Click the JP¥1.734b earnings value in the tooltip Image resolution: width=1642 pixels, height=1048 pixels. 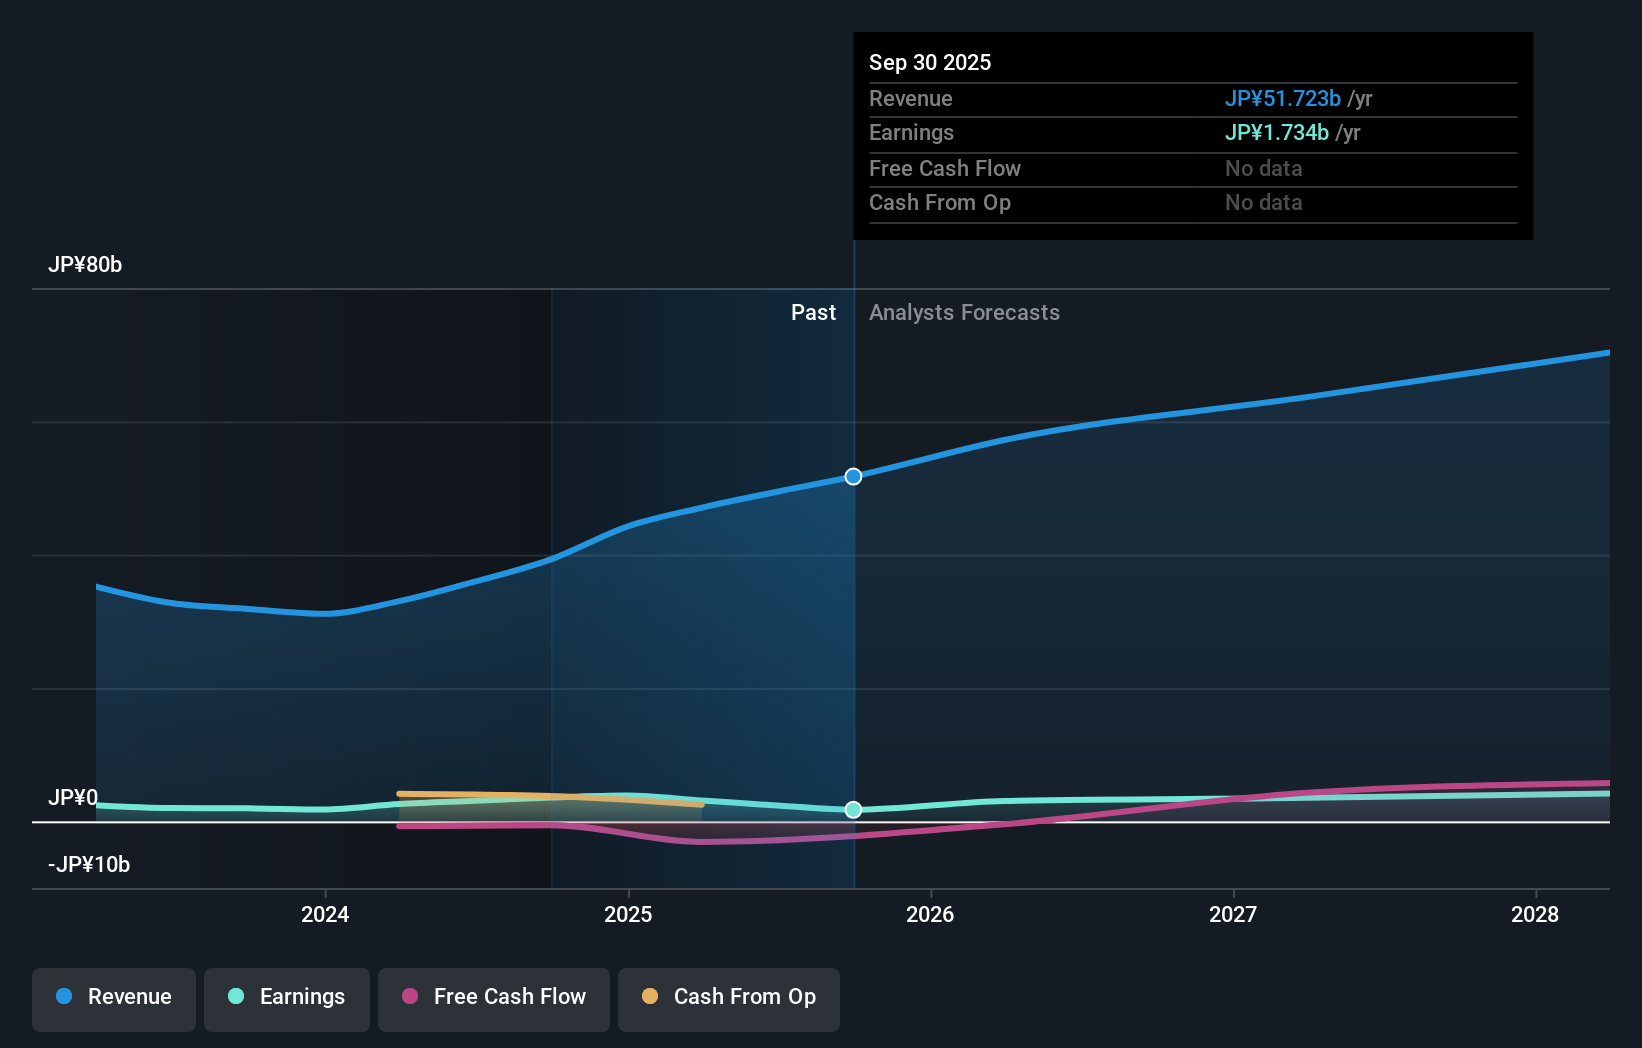click(x=1276, y=132)
